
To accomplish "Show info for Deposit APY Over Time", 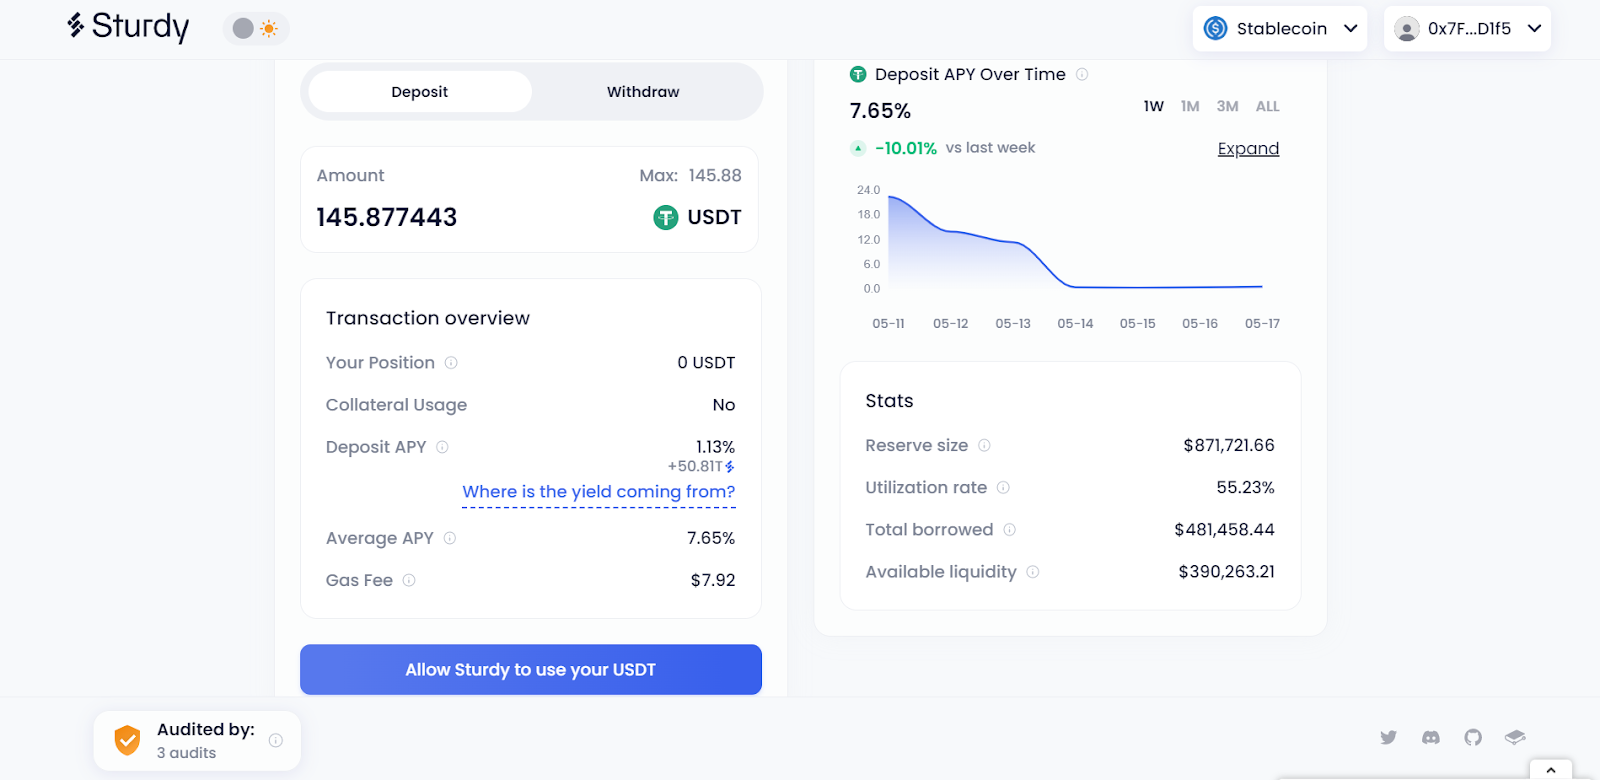I will pyautogui.click(x=1082, y=74).
